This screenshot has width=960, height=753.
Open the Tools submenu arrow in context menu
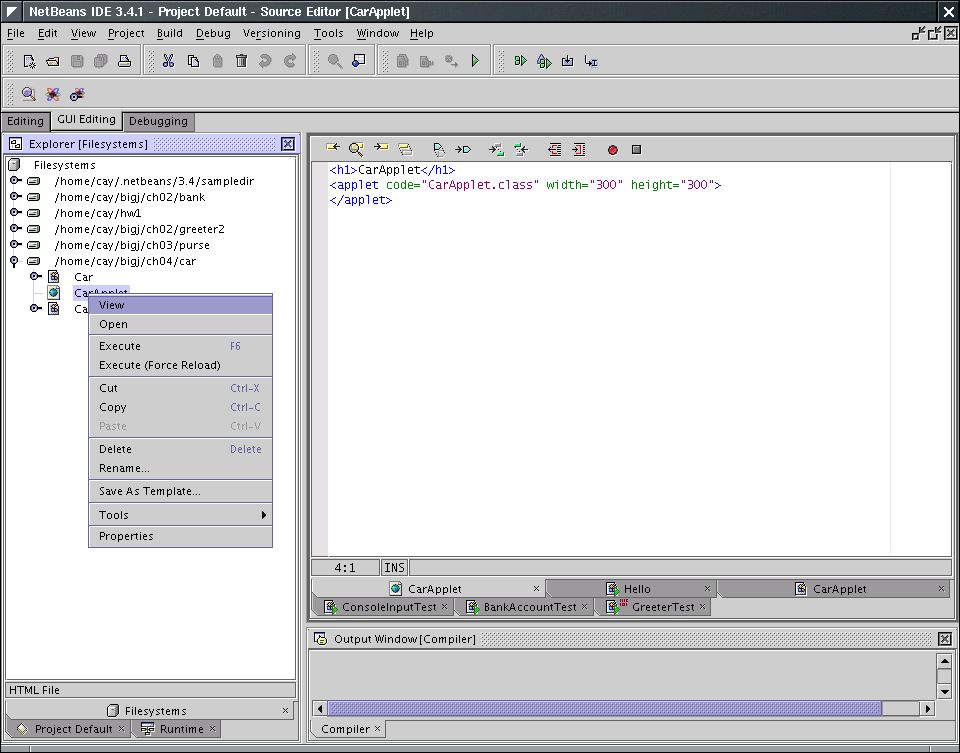pos(264,515)
